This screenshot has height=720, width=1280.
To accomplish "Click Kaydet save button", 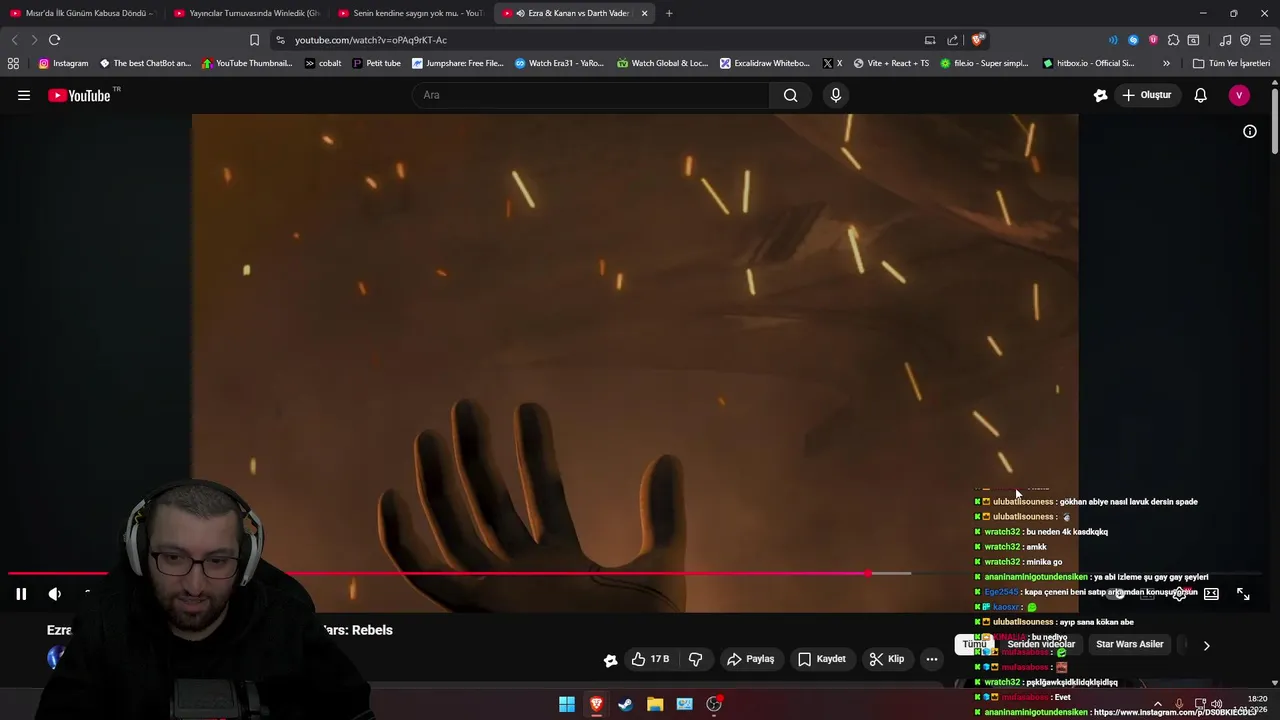I will 822,659.
